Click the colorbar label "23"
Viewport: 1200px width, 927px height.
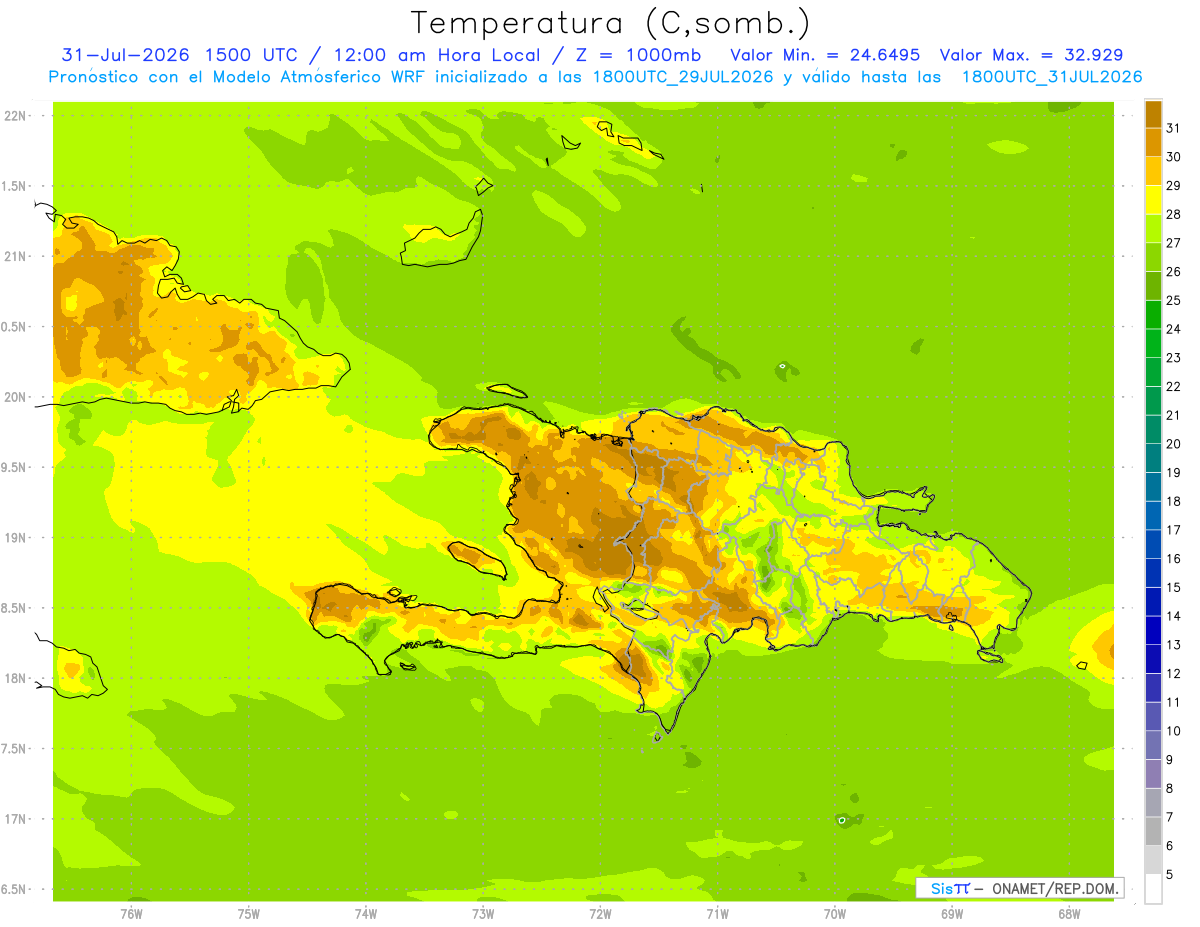pos(1174,358)
